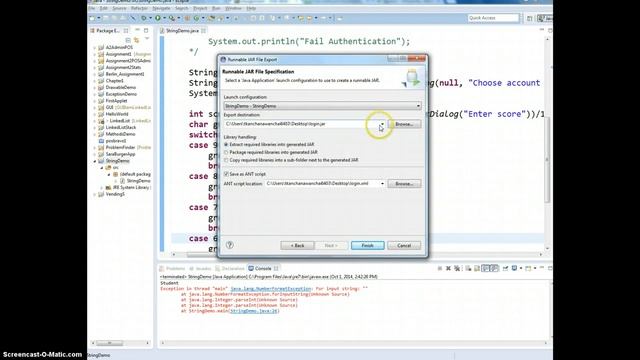Click the Clear Console icon

(x=468, y=268)
